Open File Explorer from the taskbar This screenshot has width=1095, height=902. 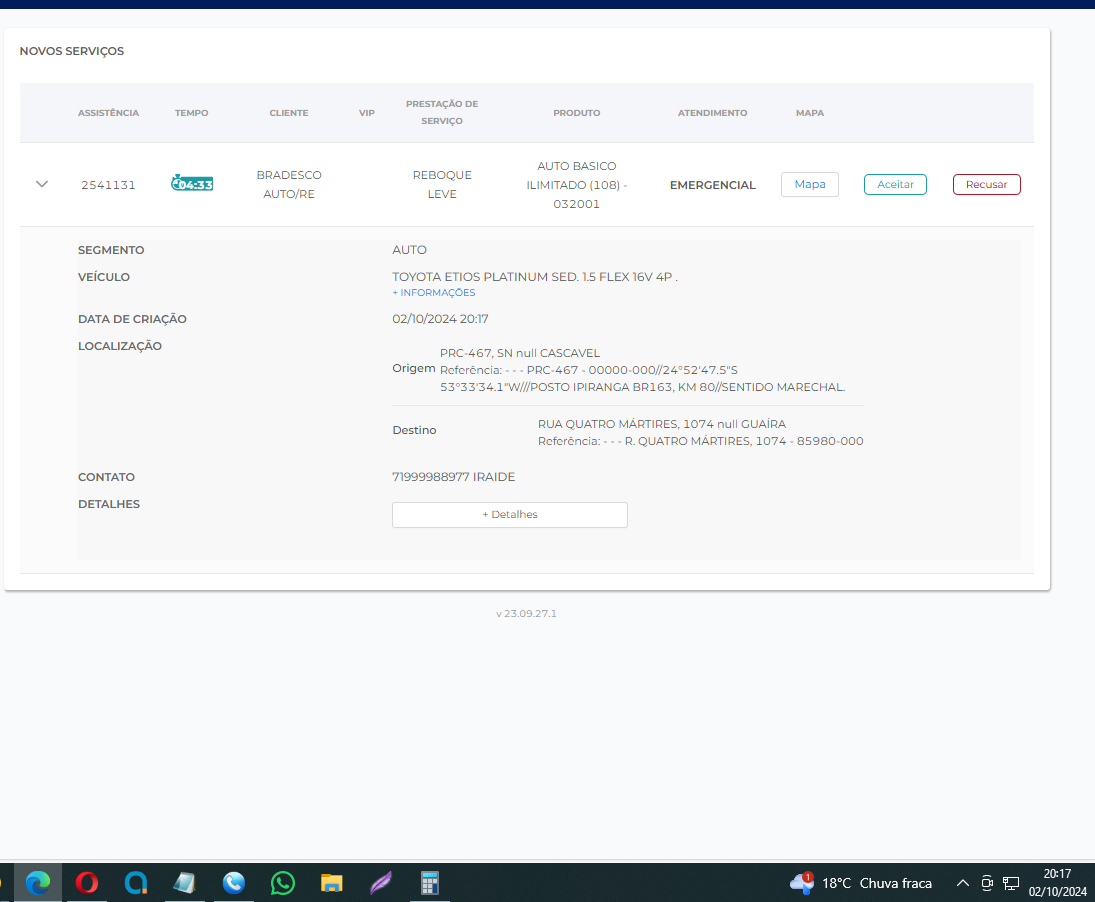[332, 883]
